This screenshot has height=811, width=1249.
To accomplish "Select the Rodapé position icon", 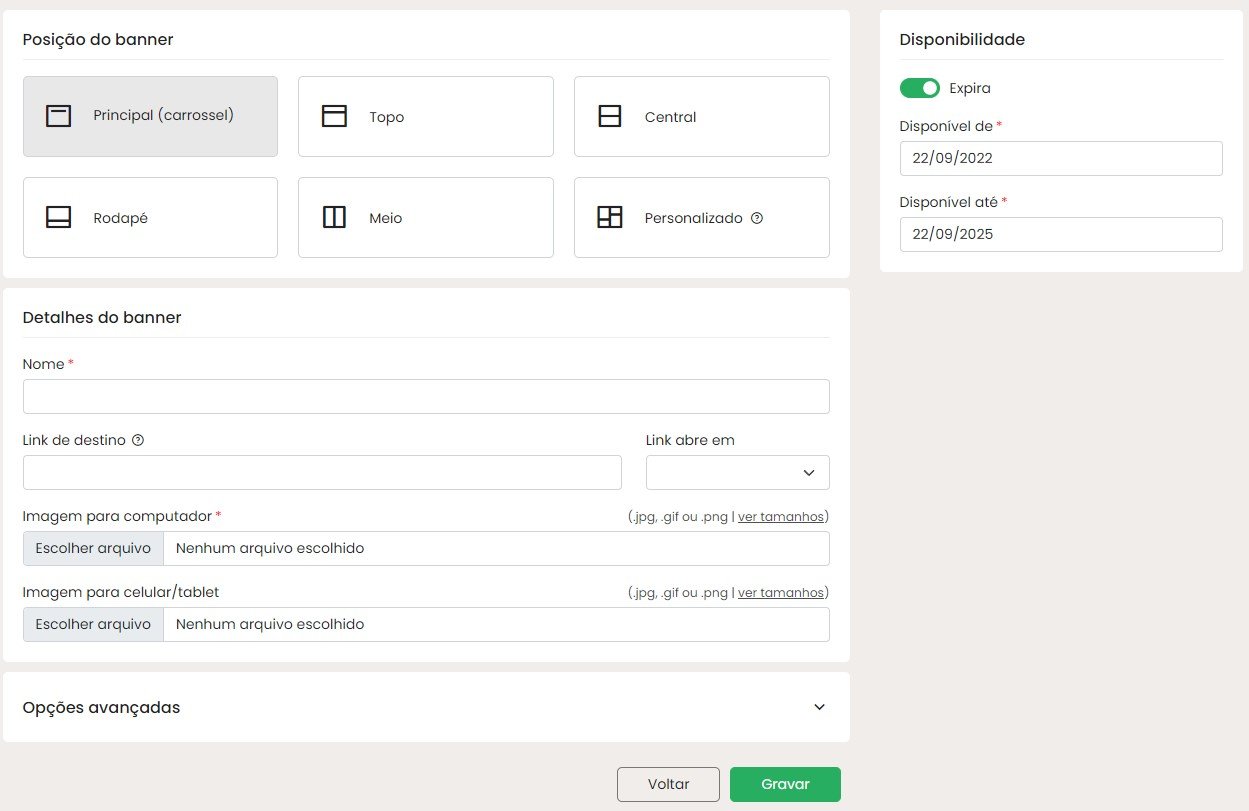I will click(x=59, y=217).
